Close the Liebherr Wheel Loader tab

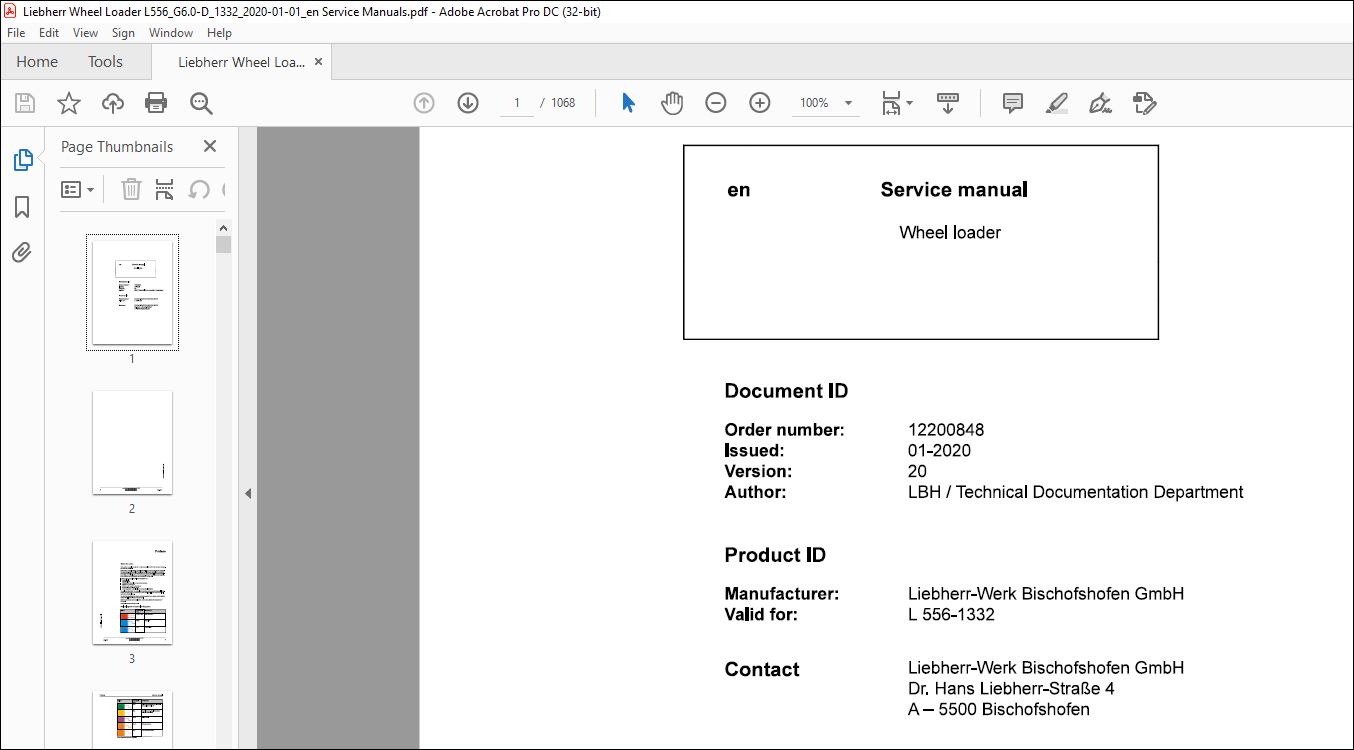pos(318,62)
